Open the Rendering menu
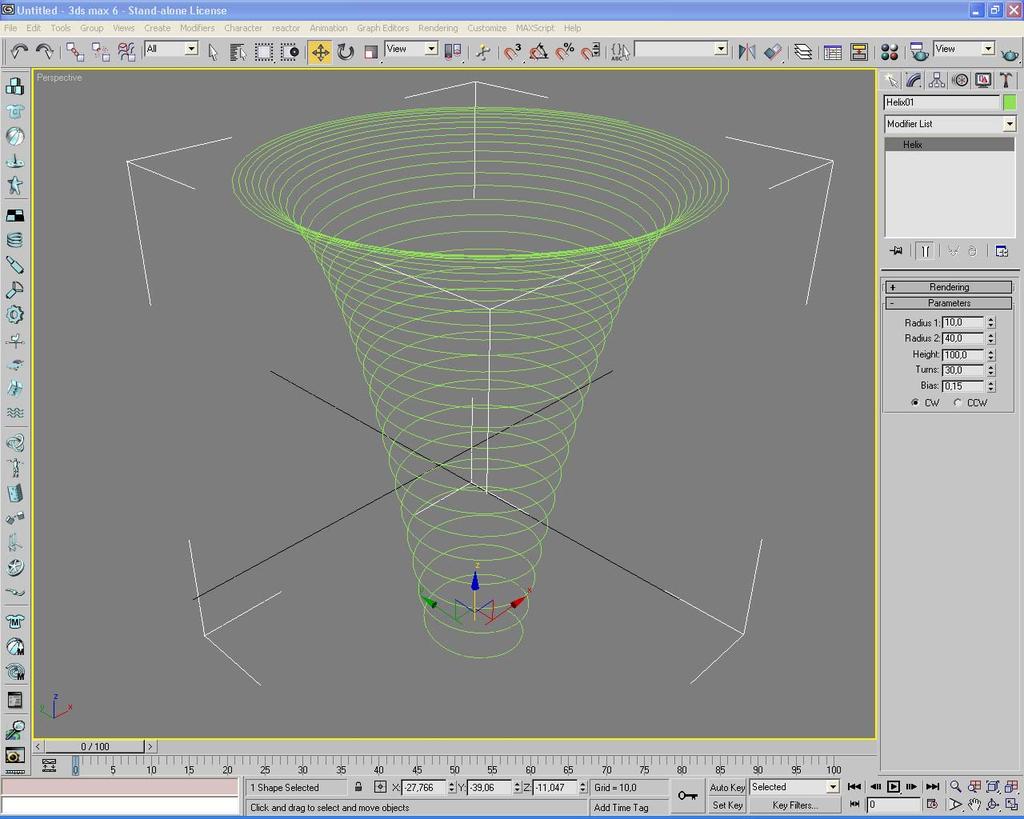The height and width of the screenshot is (819, 1024). [x=438, y=28]
